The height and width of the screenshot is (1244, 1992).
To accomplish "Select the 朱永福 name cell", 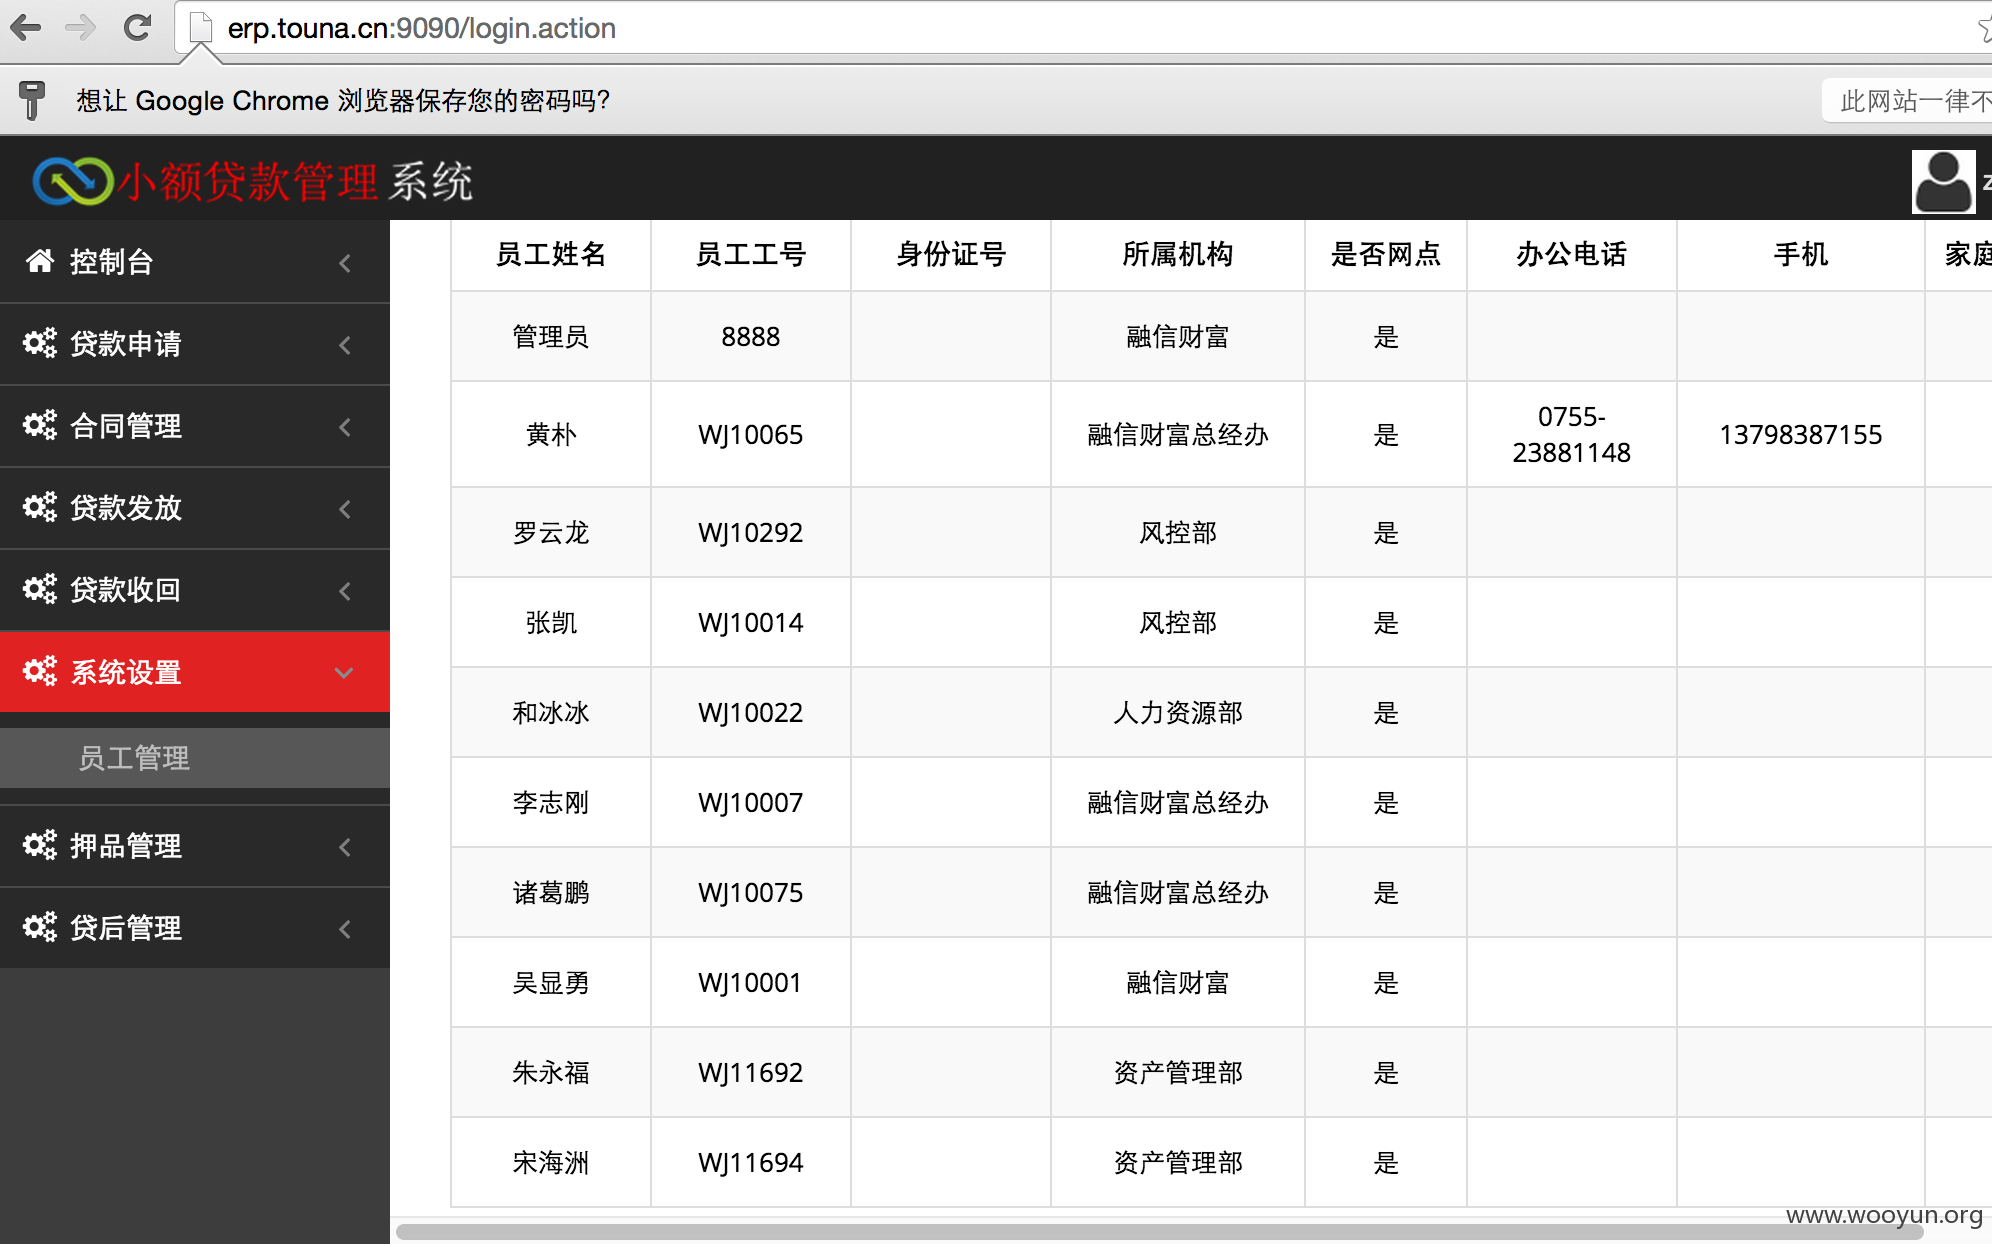I will [x=551, y=1073].
